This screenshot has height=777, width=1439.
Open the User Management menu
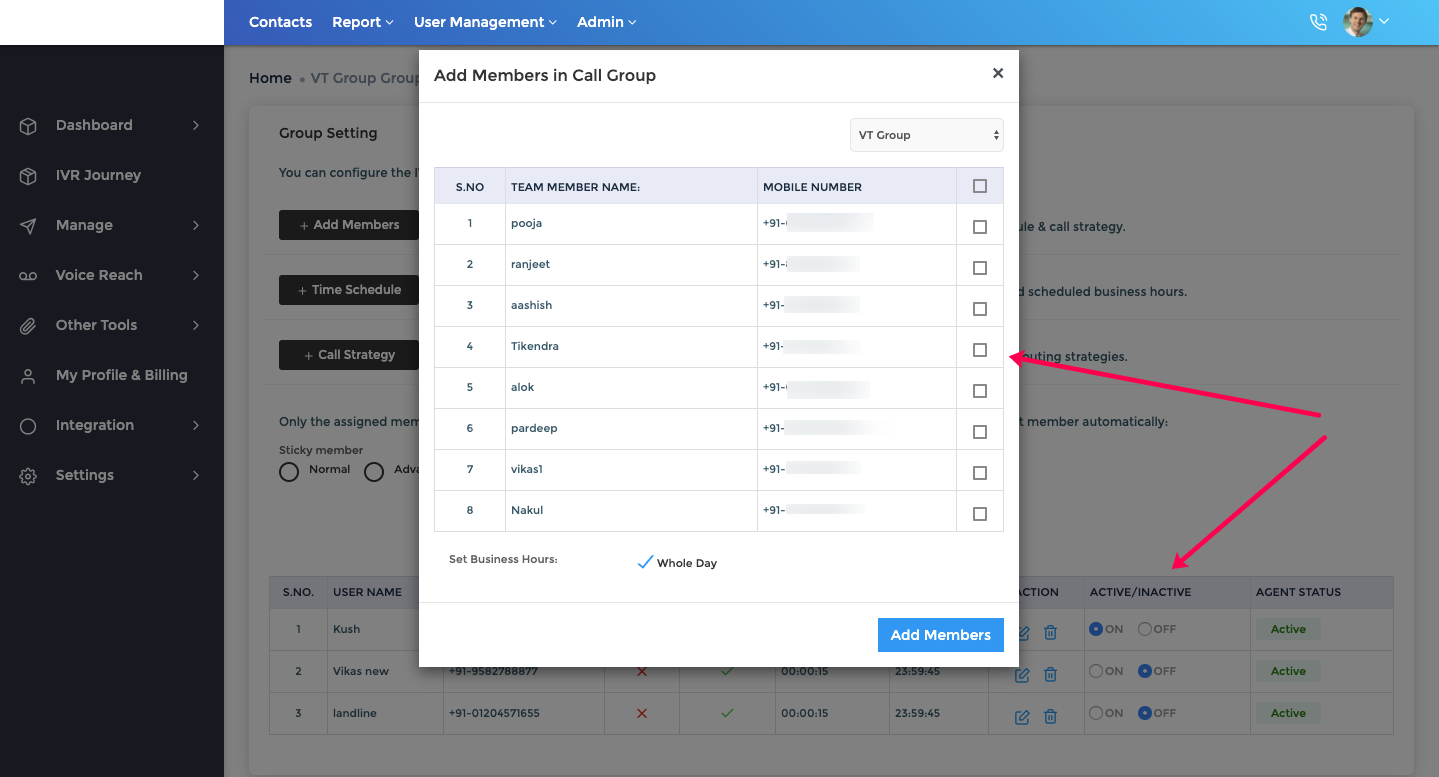tap(479, 21)
